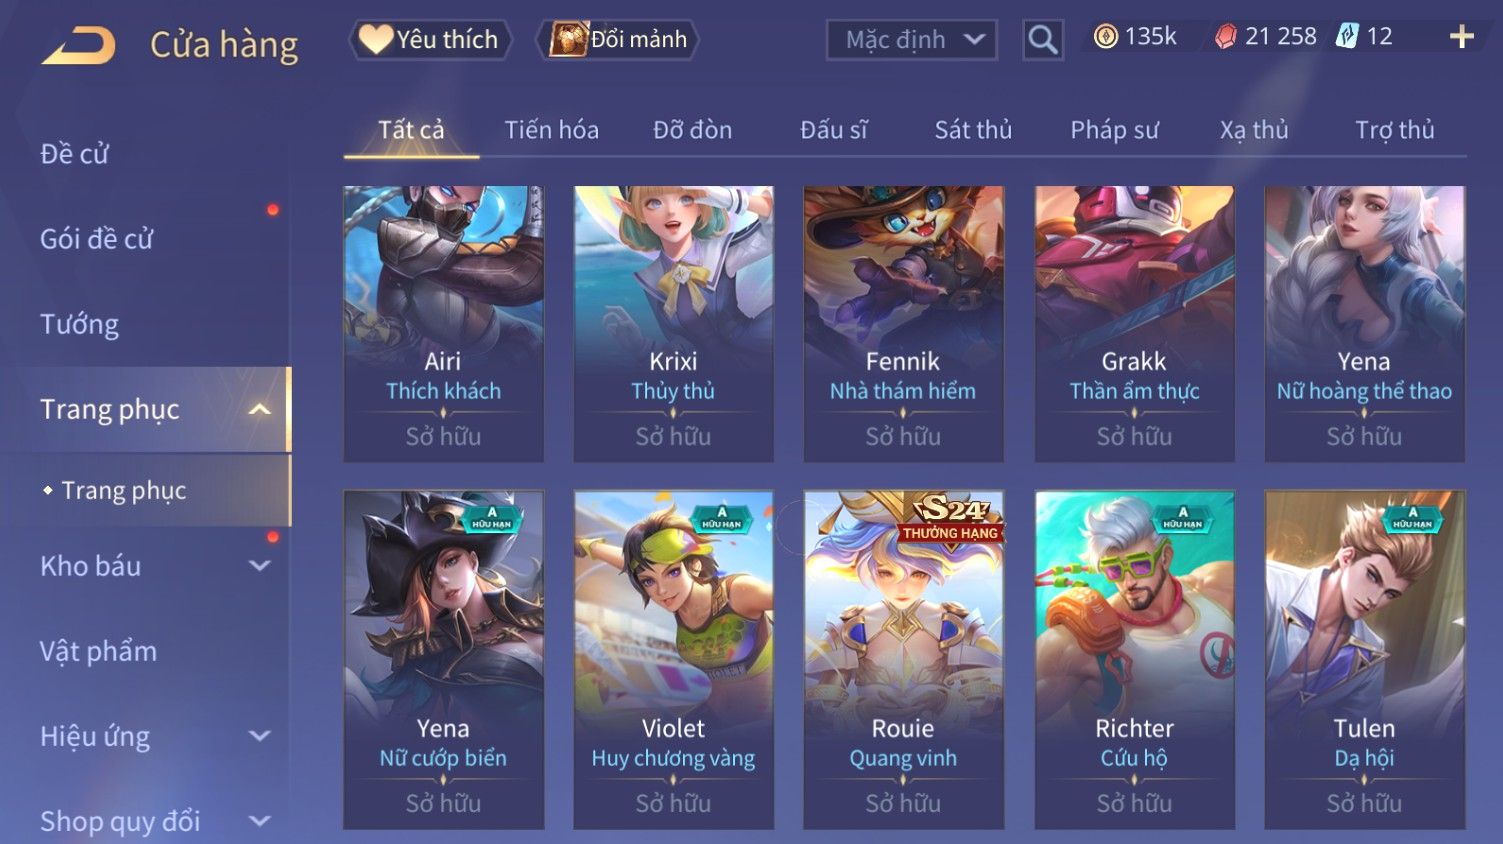Click the golden back arrow icon
The width and height of the screenshot is (1503, 844).
coord(78,45)
